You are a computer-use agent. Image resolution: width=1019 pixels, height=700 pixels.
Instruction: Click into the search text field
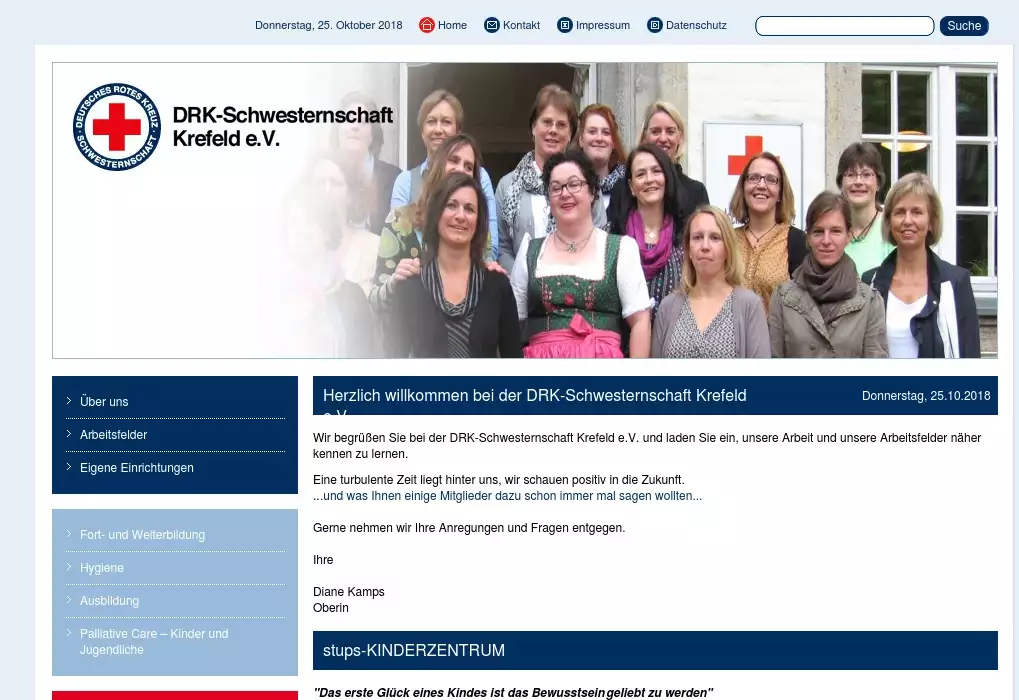[844, 26]
